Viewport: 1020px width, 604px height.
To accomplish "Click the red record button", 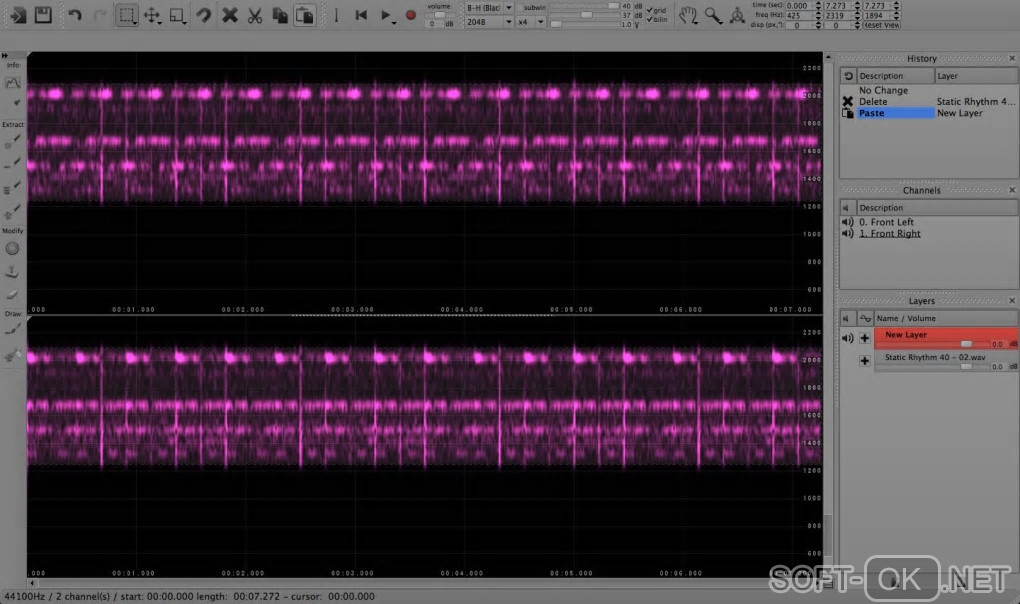I will (x=410, y=15).
